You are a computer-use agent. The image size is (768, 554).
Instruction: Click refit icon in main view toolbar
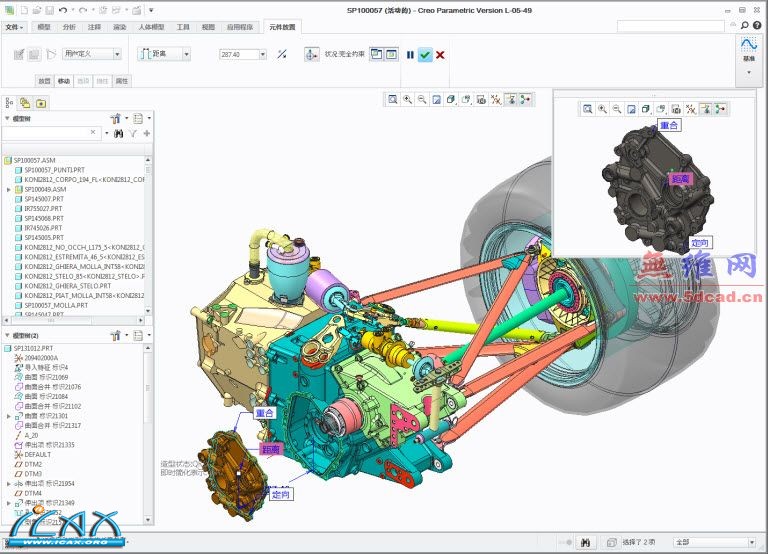click(x=393, y=99)
